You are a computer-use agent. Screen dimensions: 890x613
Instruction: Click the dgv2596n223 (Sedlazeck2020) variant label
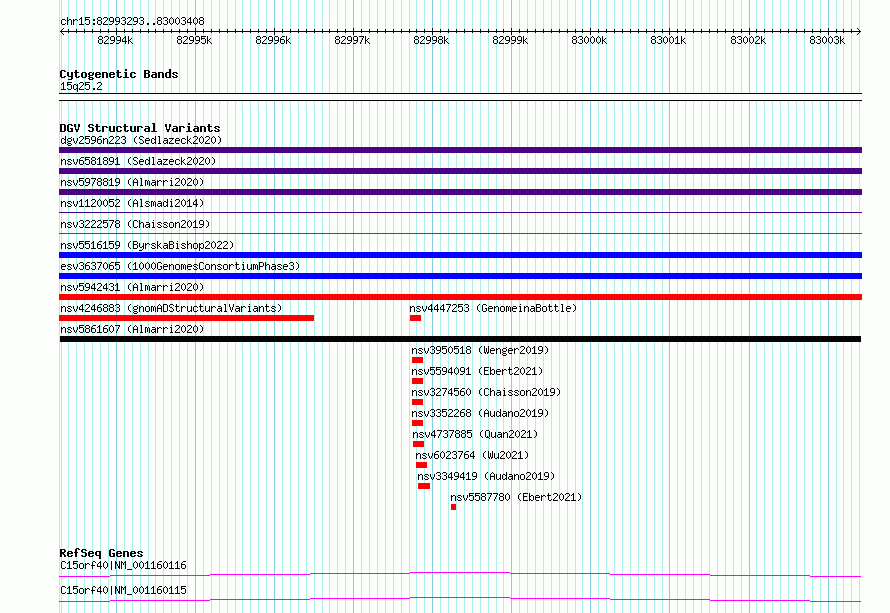[141, 140]
